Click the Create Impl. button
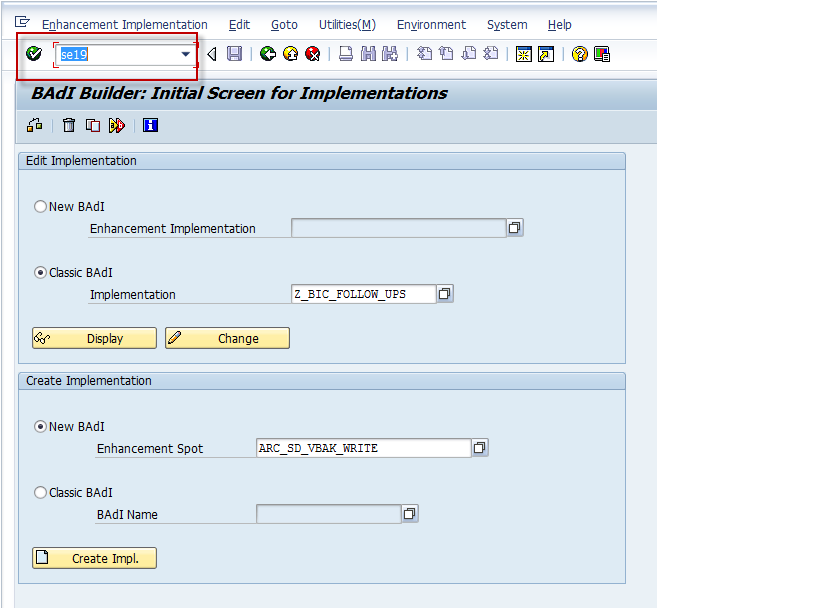The image size is (819, 609). pyautogui.click(x=93, y=558)
